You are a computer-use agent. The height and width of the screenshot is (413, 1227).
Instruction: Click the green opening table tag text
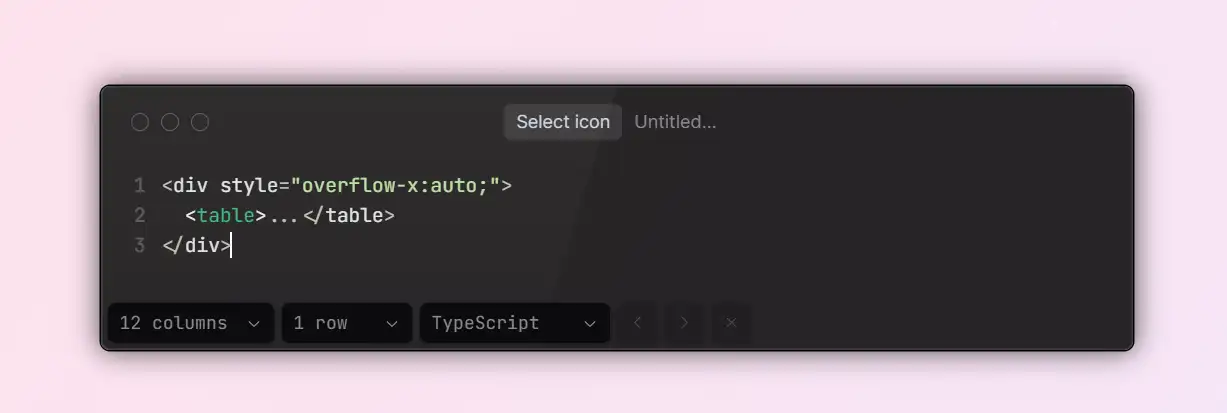coord(226,215)
